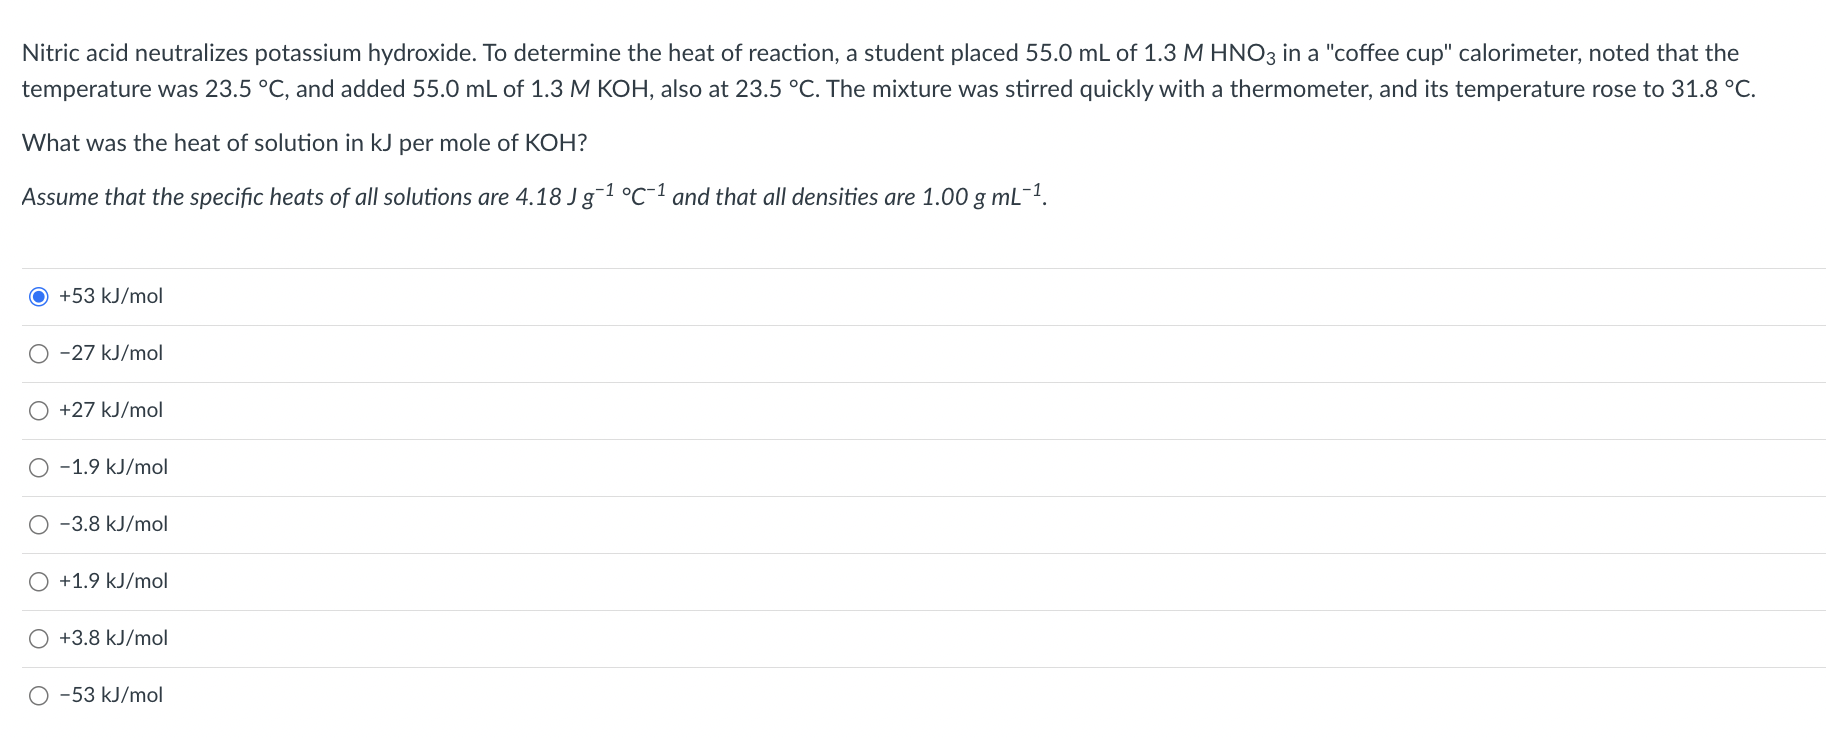Image resolution: width=1826 pixels, height=738 pixels.
Task: Click the filled radio button next to +53 kJ/mol
Action: point(38,296)
